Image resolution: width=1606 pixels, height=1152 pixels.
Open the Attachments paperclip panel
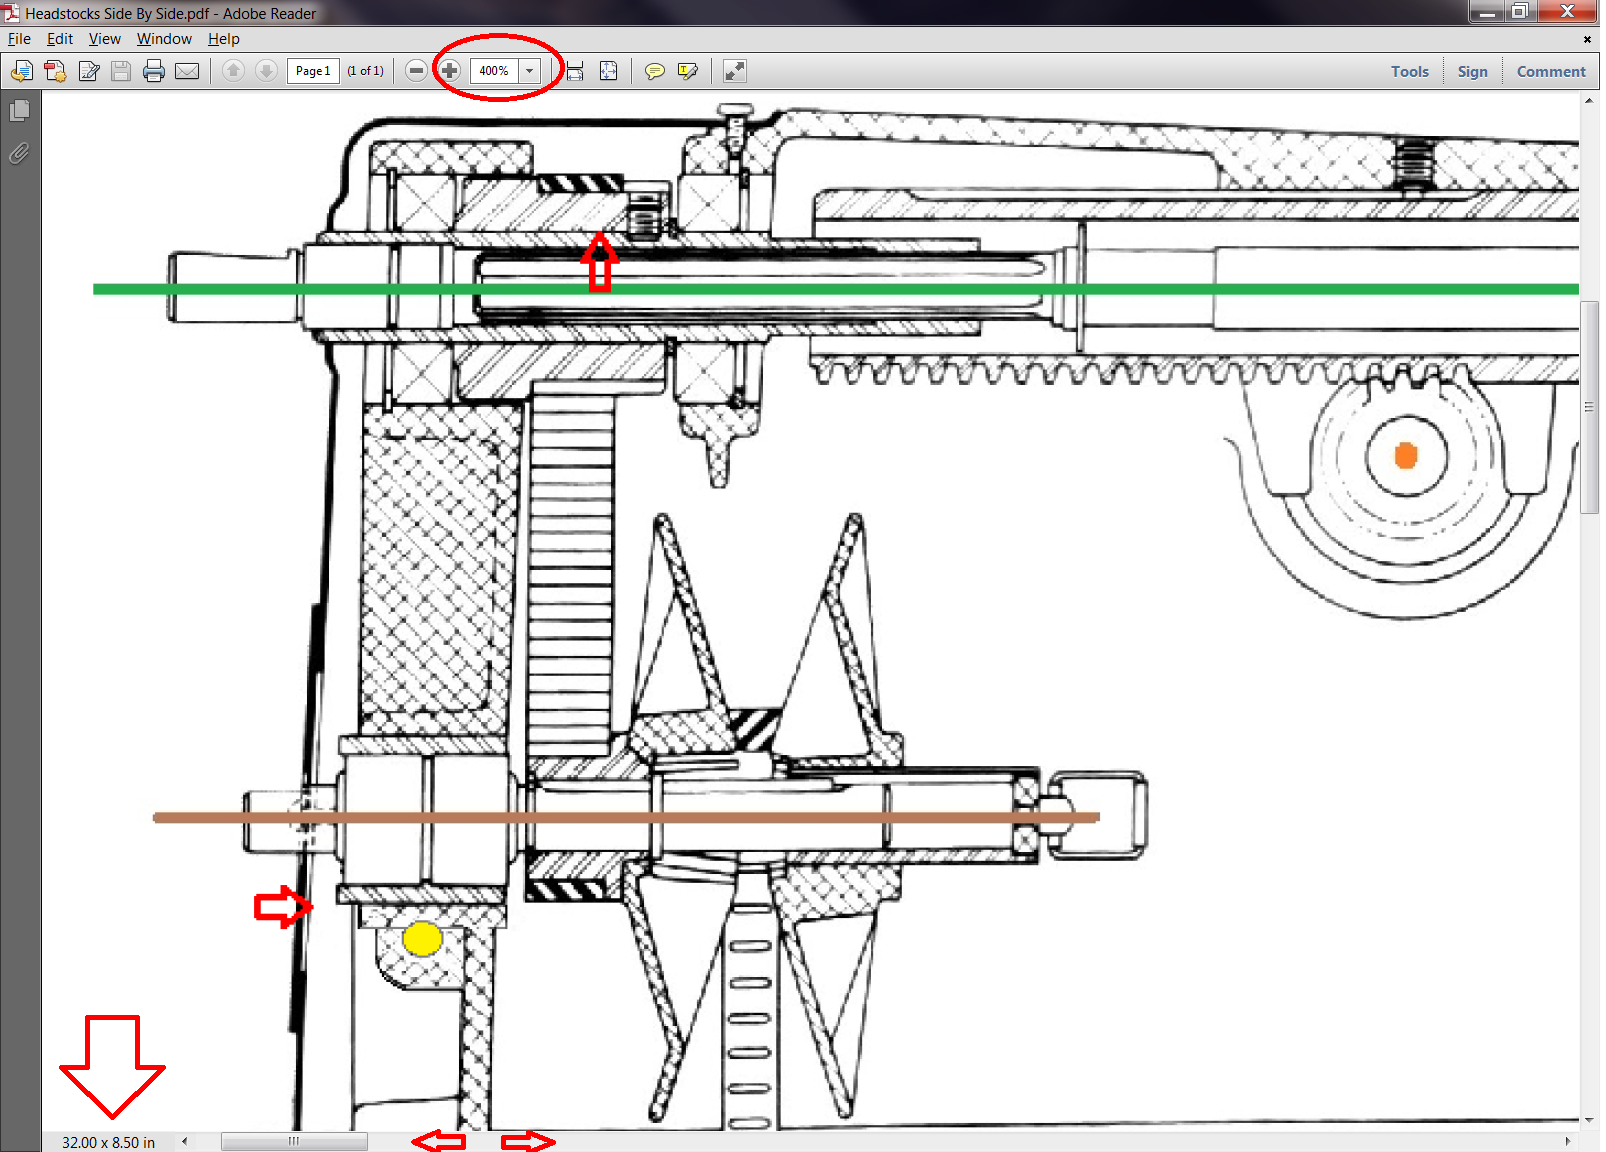[19, 154]
